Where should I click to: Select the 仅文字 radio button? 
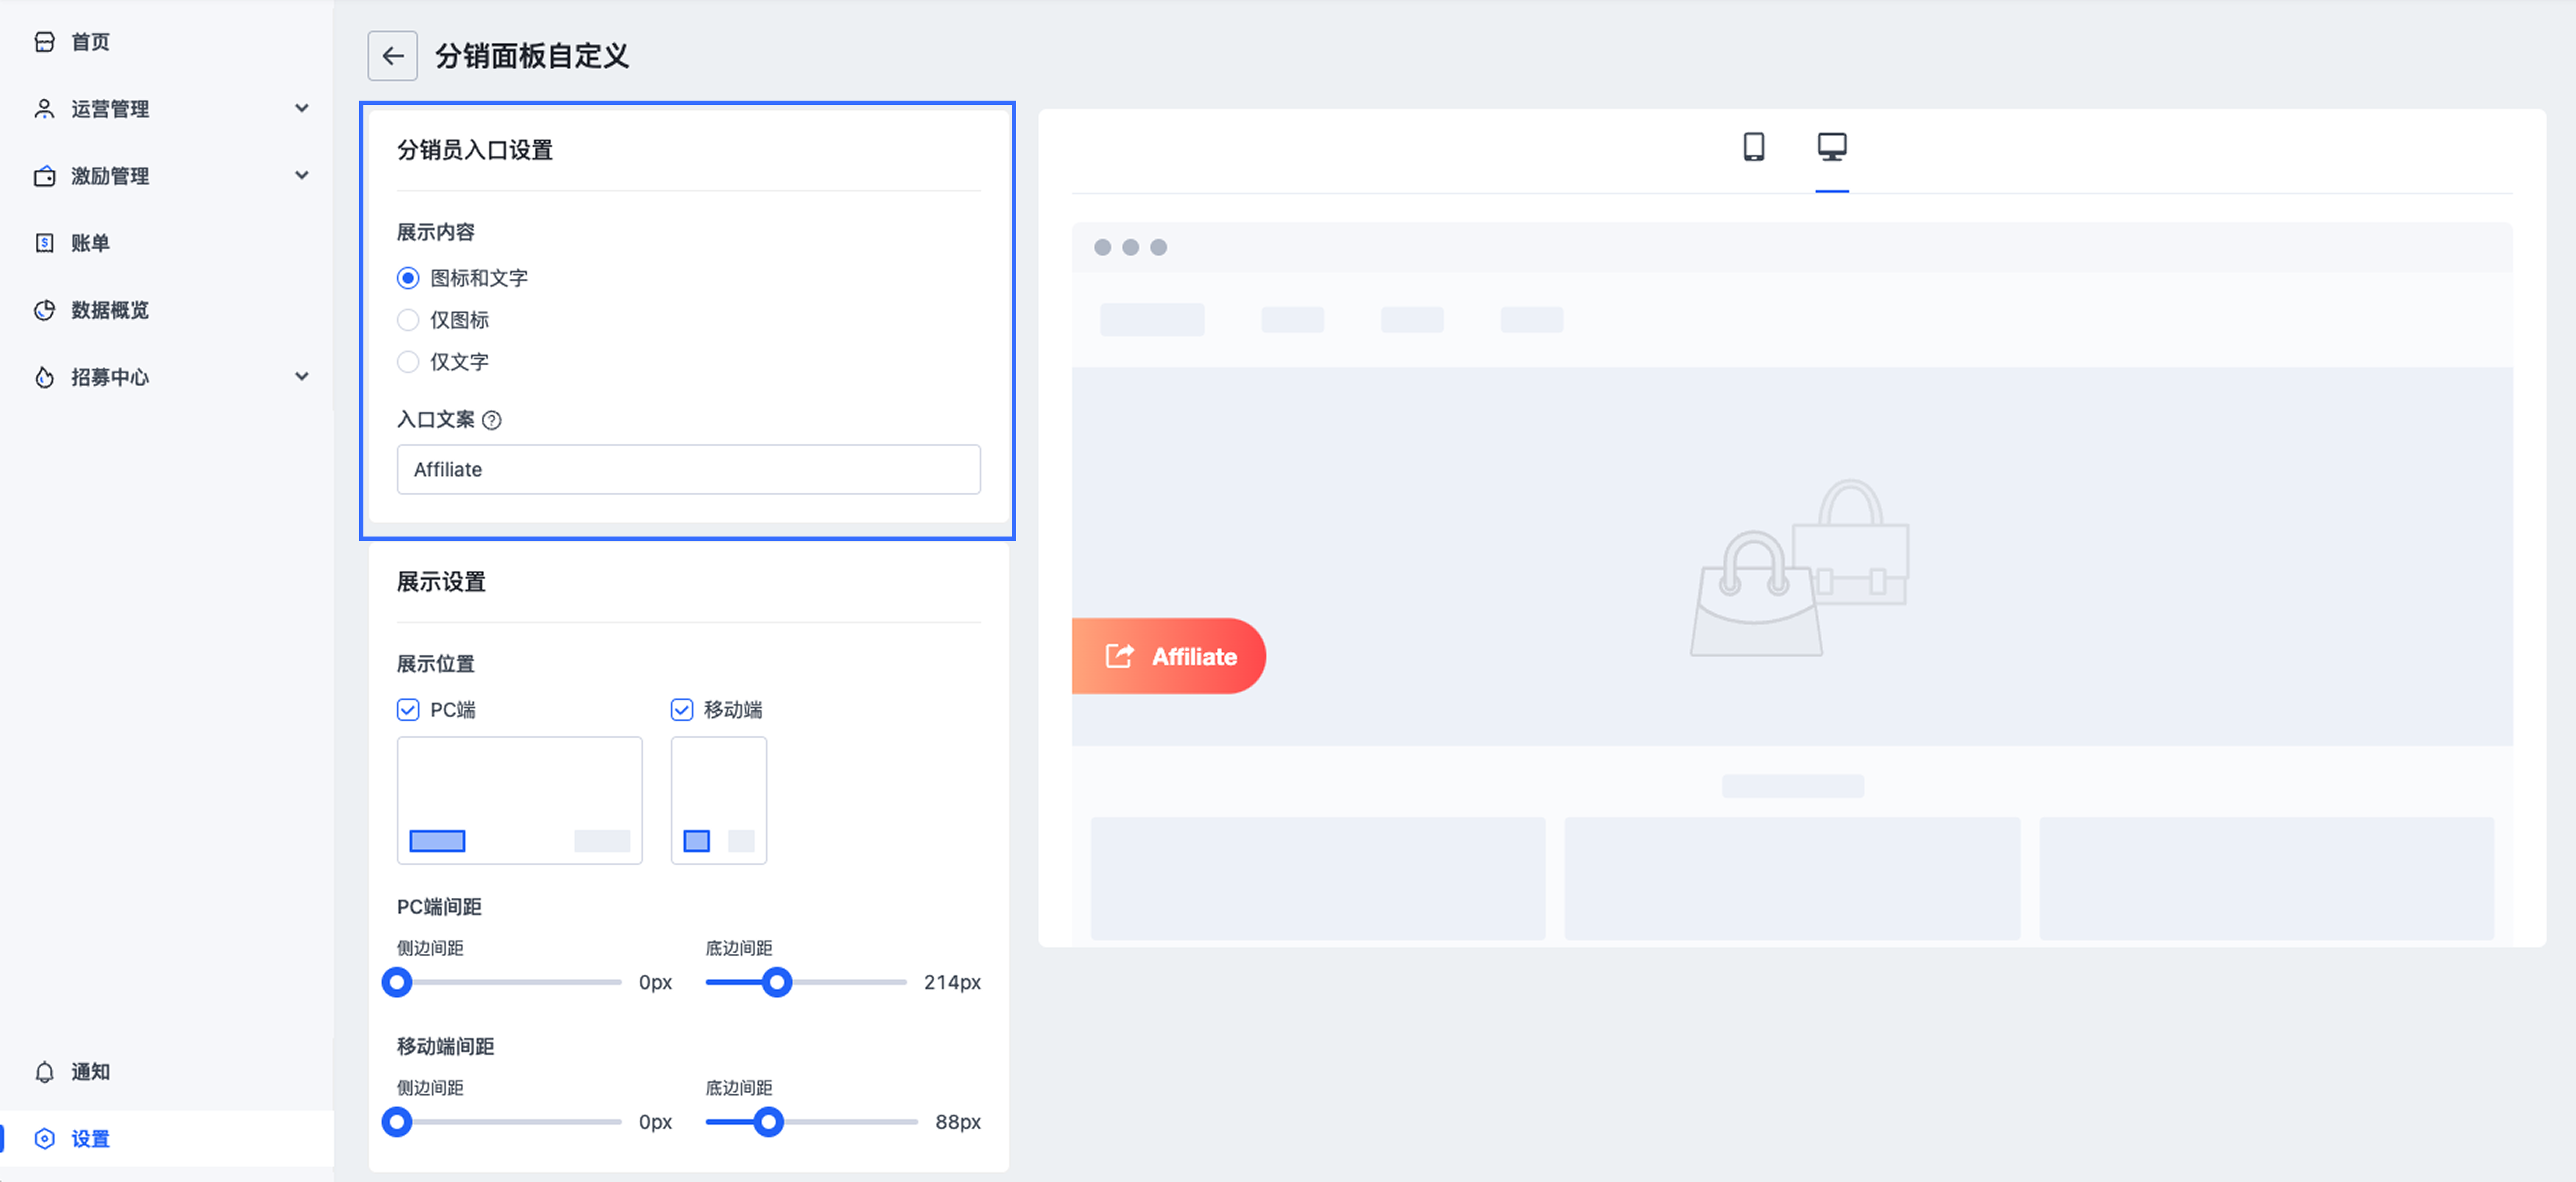408,362
